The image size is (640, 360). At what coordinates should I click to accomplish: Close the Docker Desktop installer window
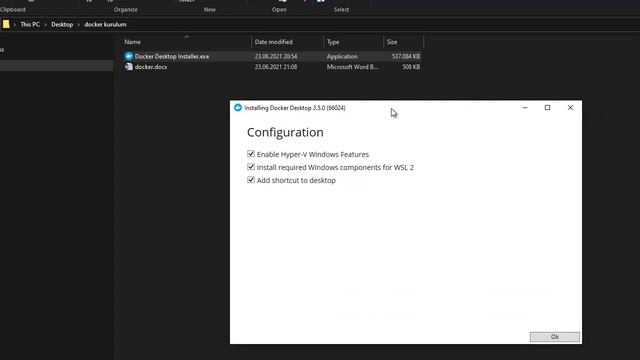[x=570, y=107]
